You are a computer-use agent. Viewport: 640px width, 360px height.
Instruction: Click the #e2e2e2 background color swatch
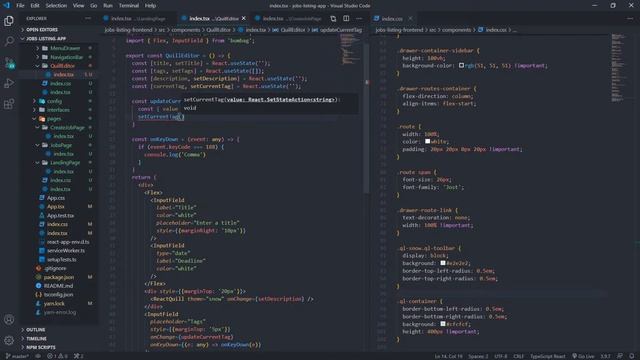tap(442, 263)
